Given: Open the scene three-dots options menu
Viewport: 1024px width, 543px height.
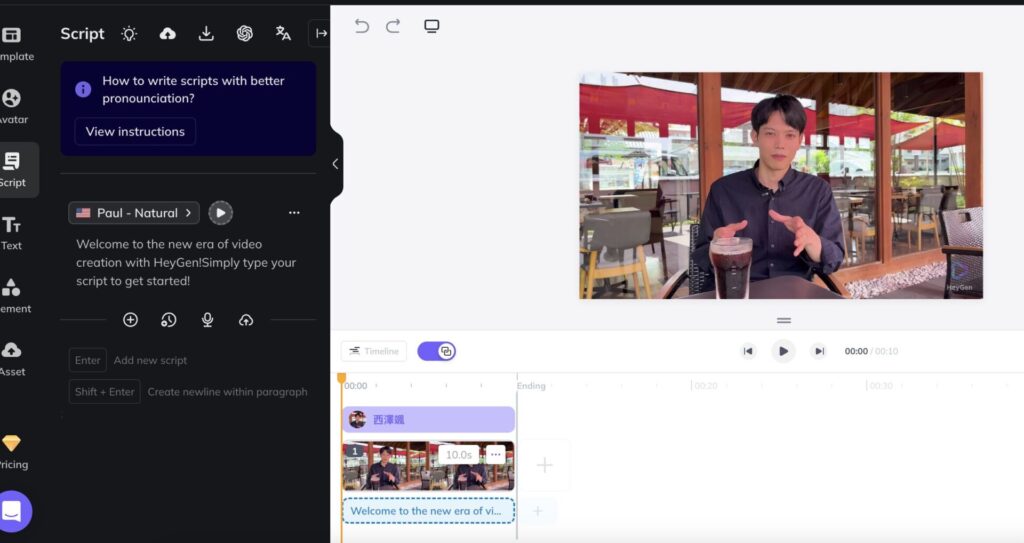Looking at the screenshot, I should coord(496,454).
